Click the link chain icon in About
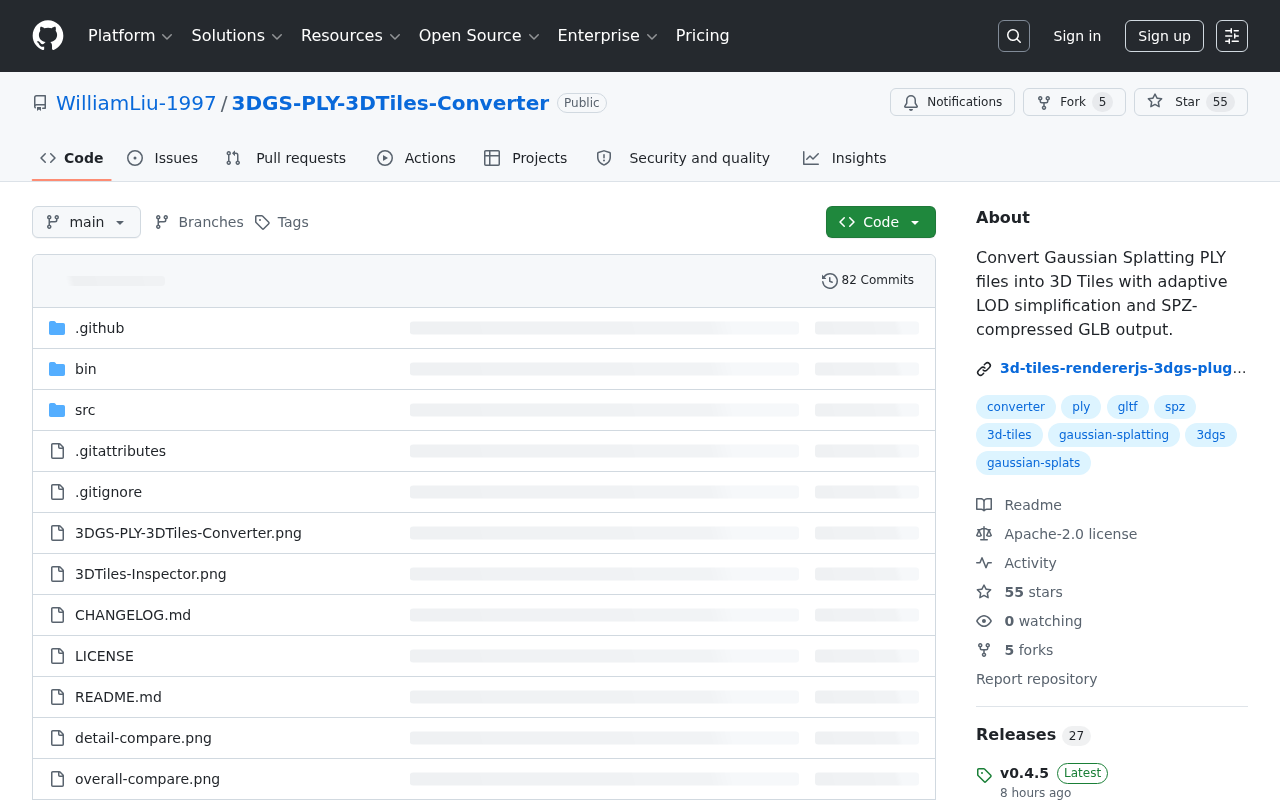 [x=984, y=369]
